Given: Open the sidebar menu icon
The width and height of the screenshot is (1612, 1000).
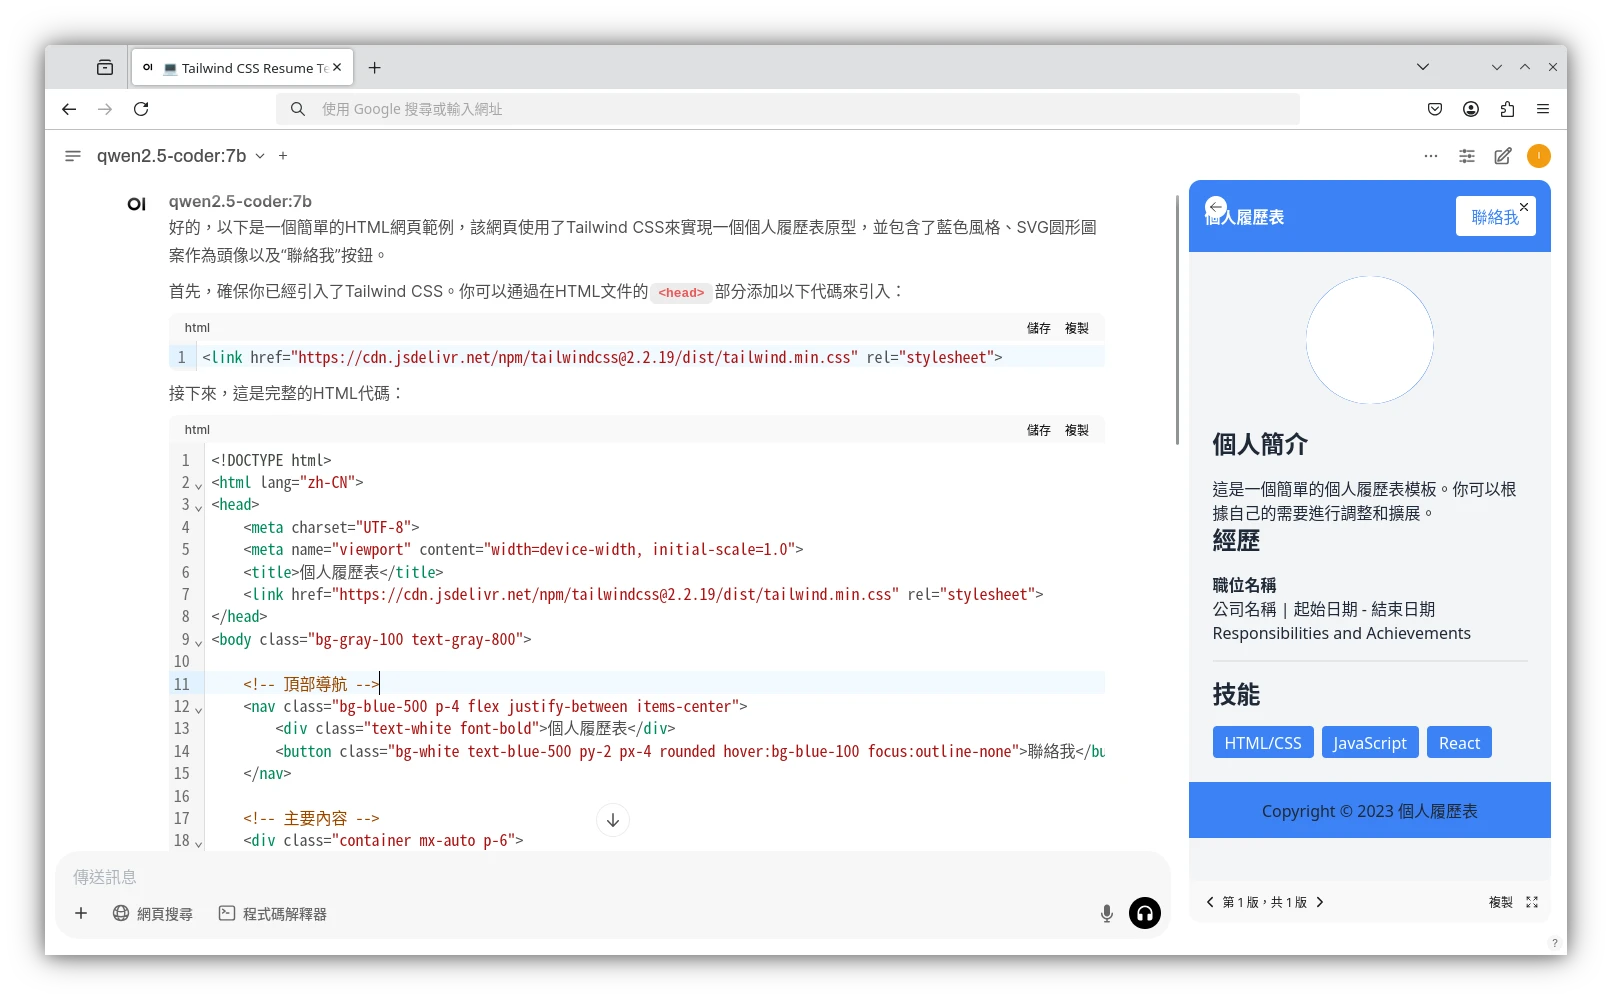Looking at the screenshot, I should coord(72,156).
